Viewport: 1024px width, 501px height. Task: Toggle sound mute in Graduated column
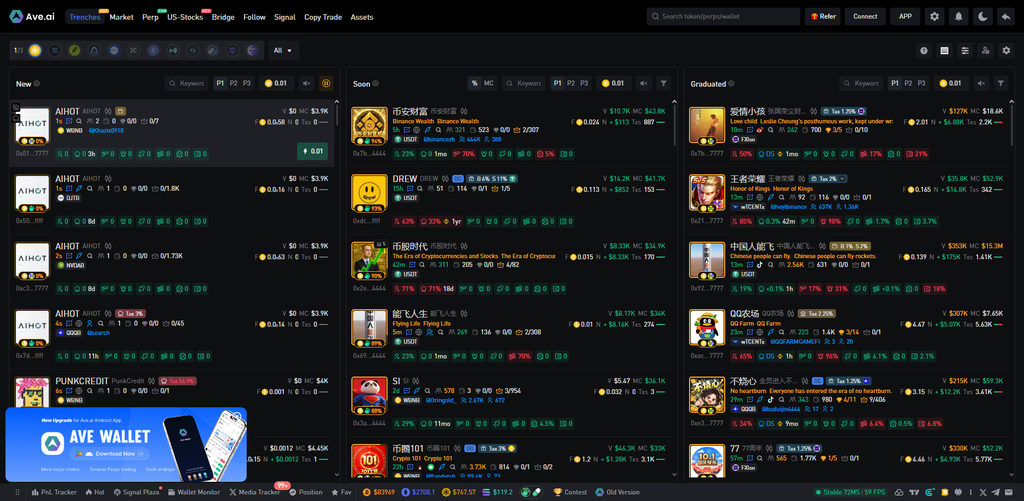click(981, 84)
